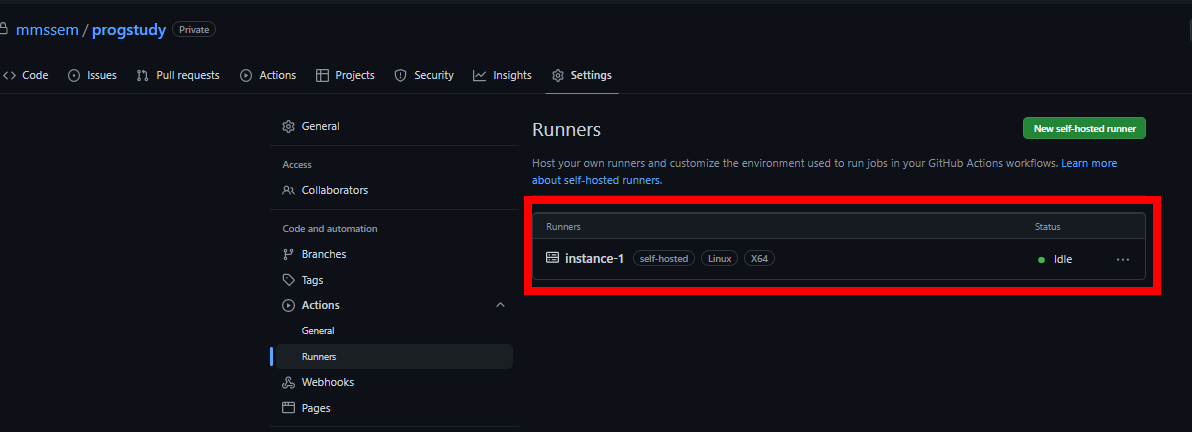
Task: Click the Private visibility badge
Action: (x=194, y=30)
